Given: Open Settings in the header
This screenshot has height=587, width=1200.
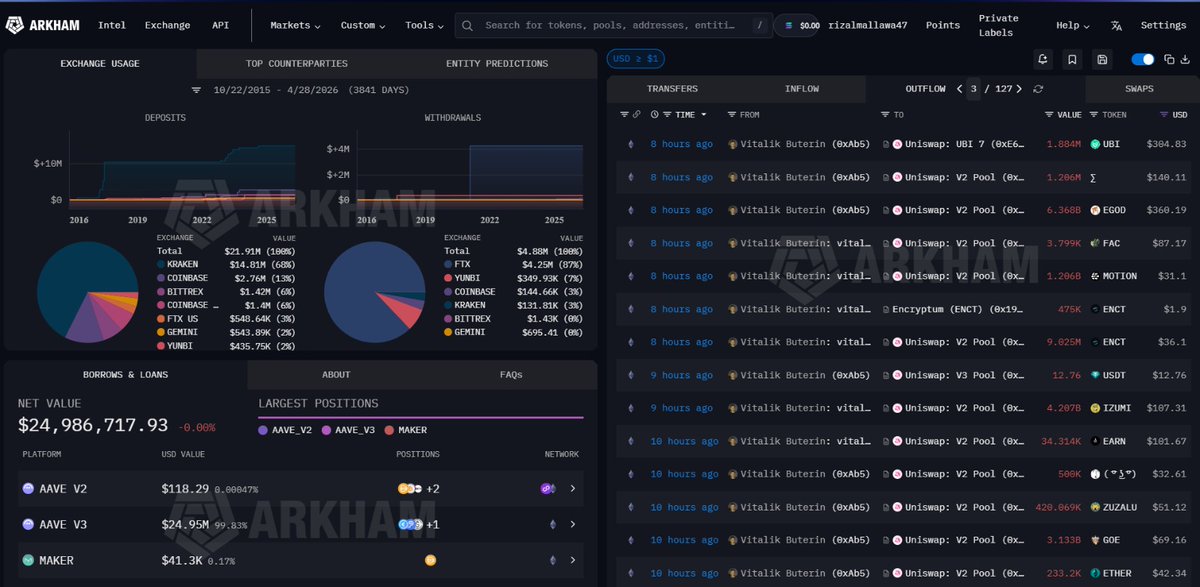Looking at the screenshot, I should pos(1163,25).
